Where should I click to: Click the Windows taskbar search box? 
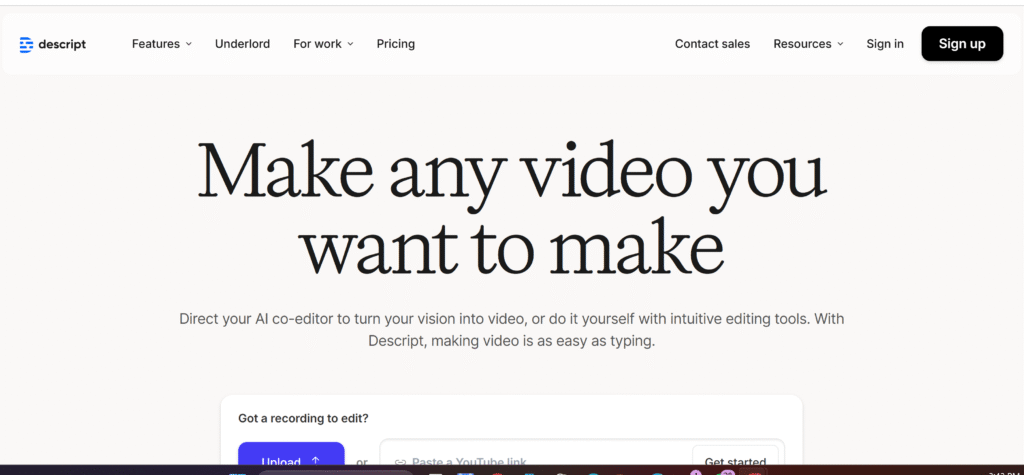pos(335,471)
